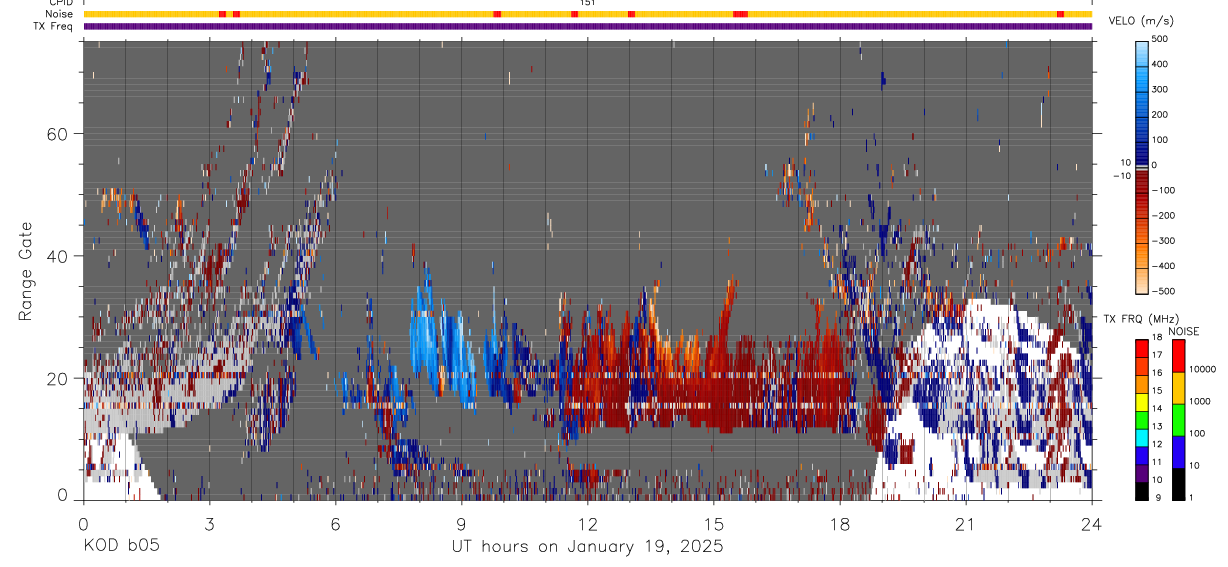Select the 12 tick on UT hours axis
Image resolution: width=1228 pixels, height=567 pixels.
587,524
